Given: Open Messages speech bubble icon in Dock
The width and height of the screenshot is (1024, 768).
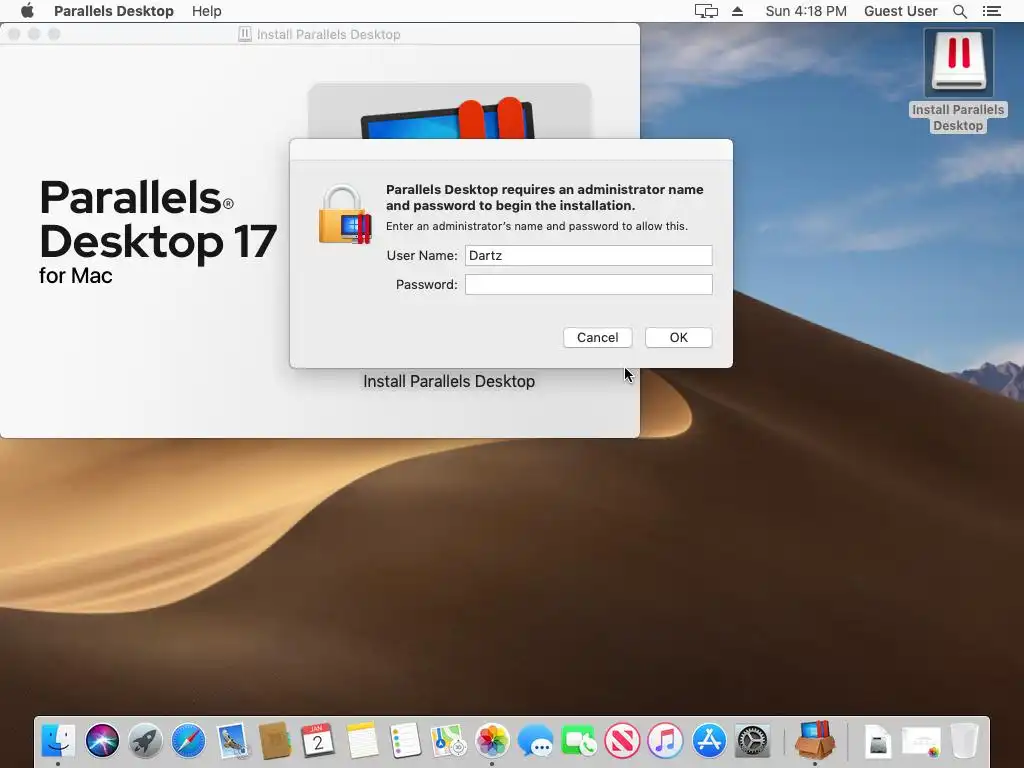Looking at the screenshot, I should (536, 741).
